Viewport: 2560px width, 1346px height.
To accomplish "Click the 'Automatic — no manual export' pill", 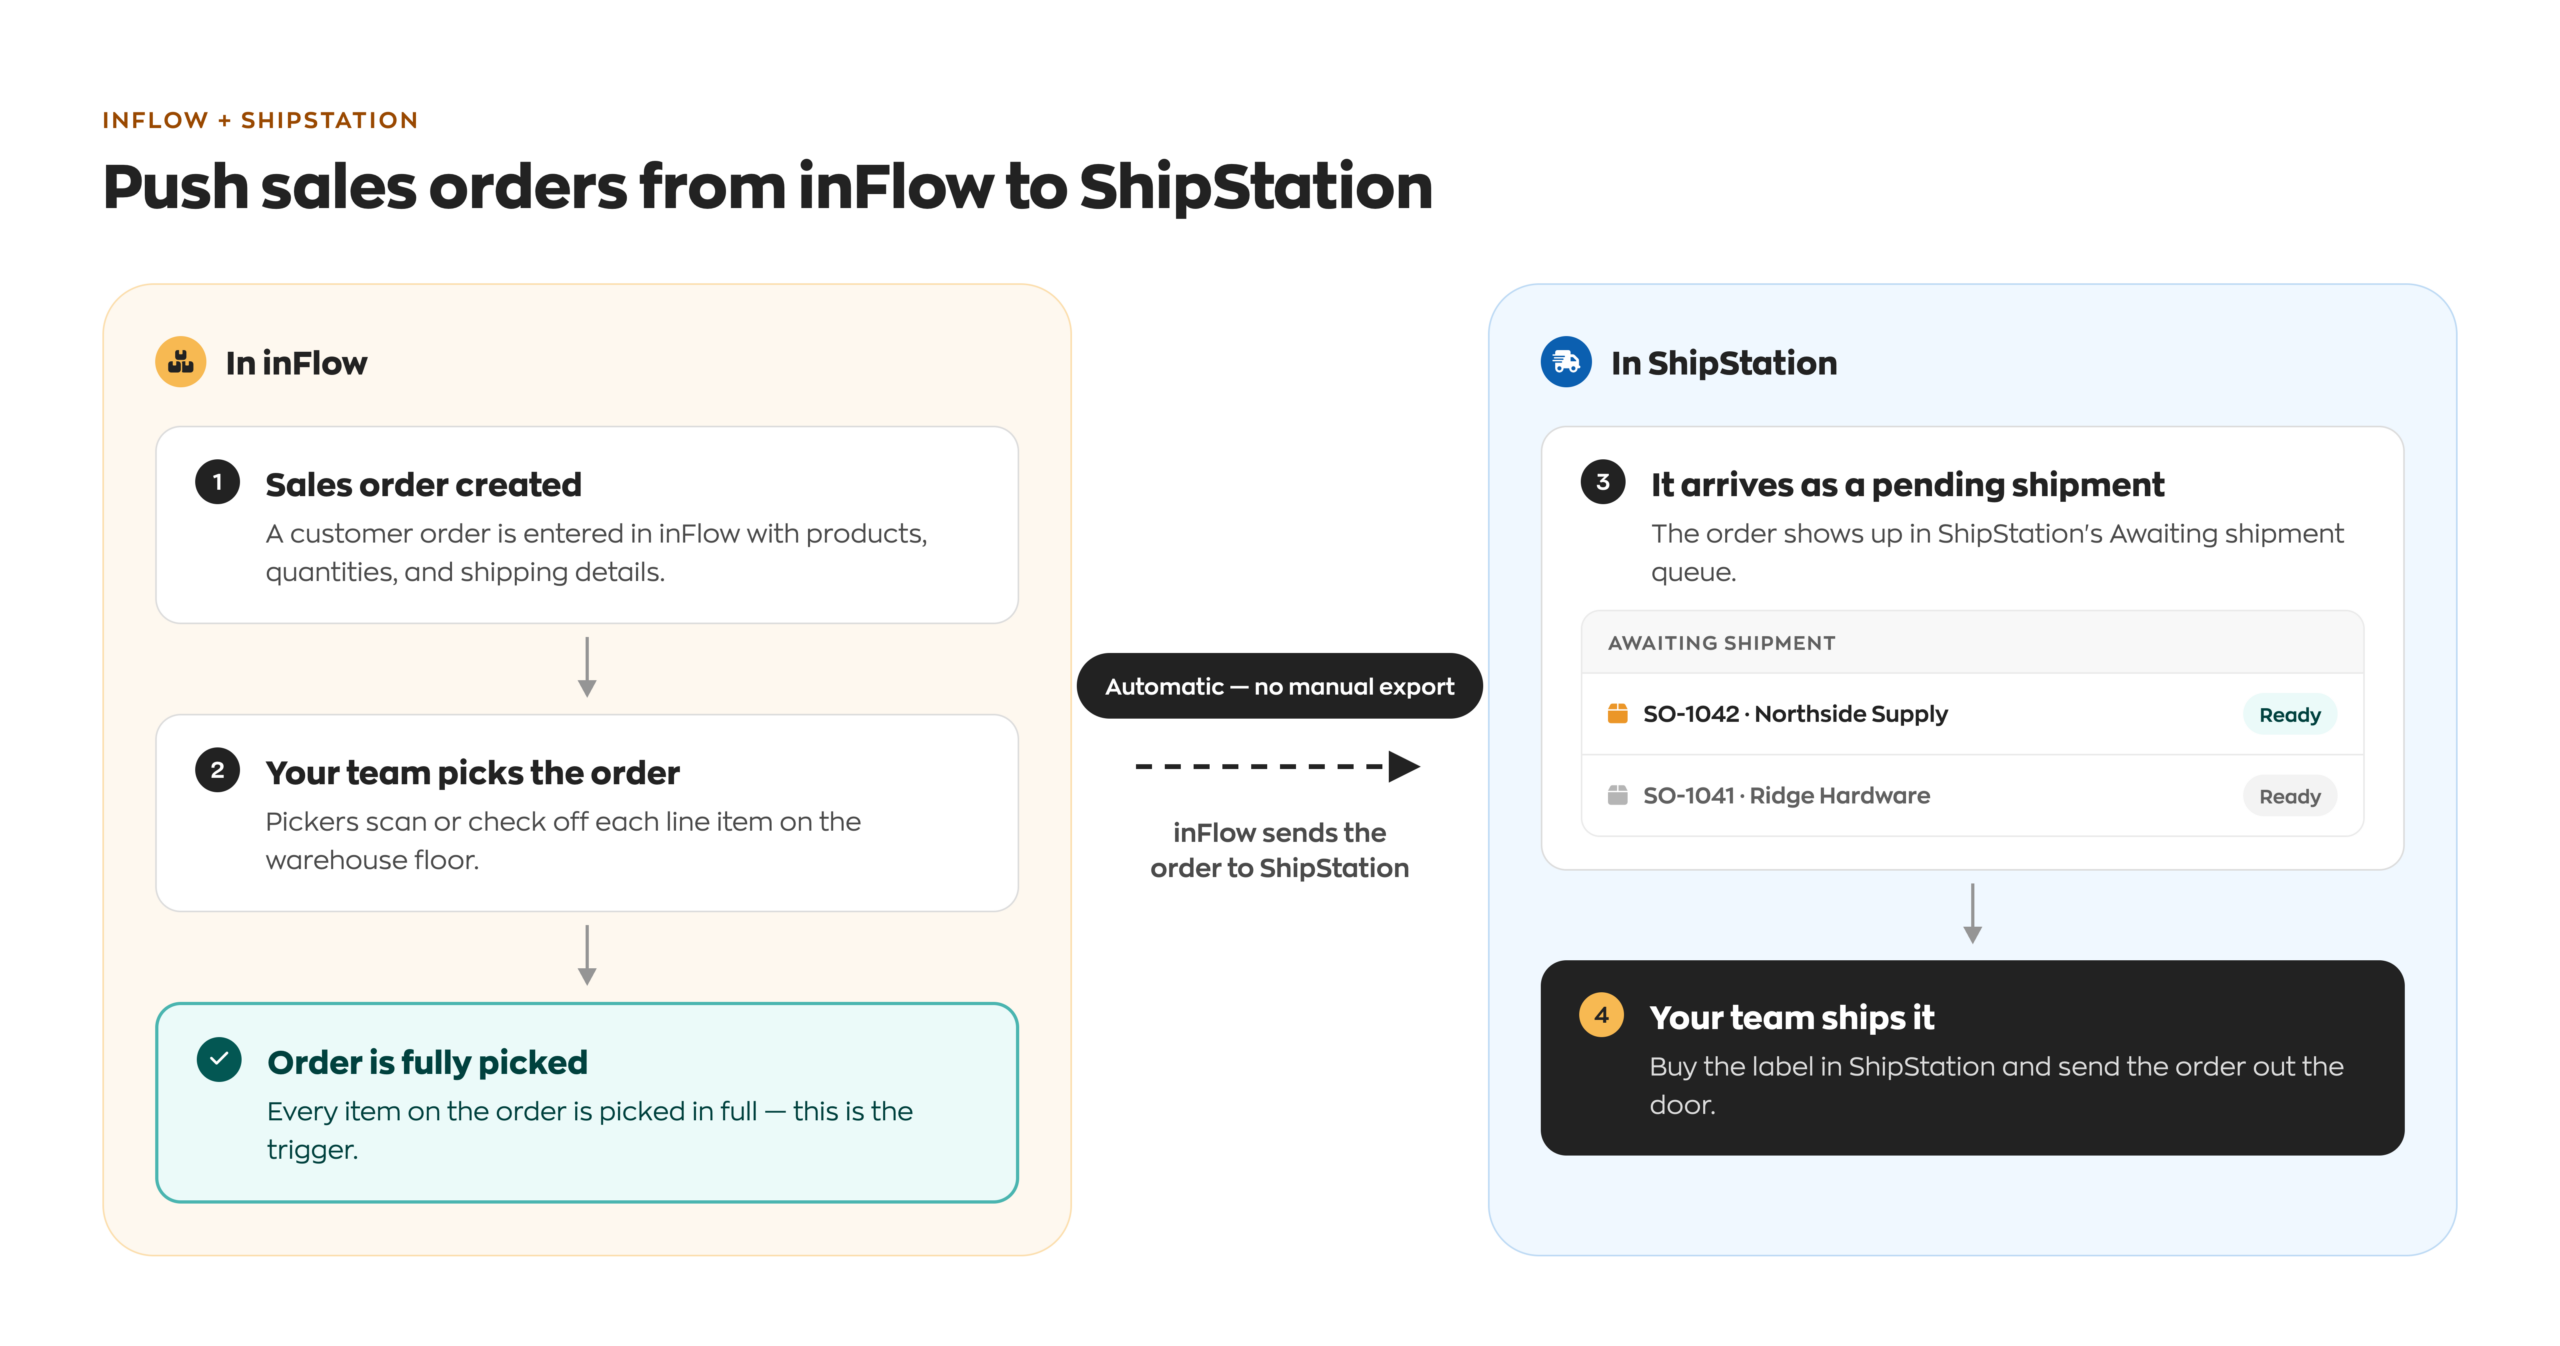I will pyautogui.click(x=1279, y=686).
